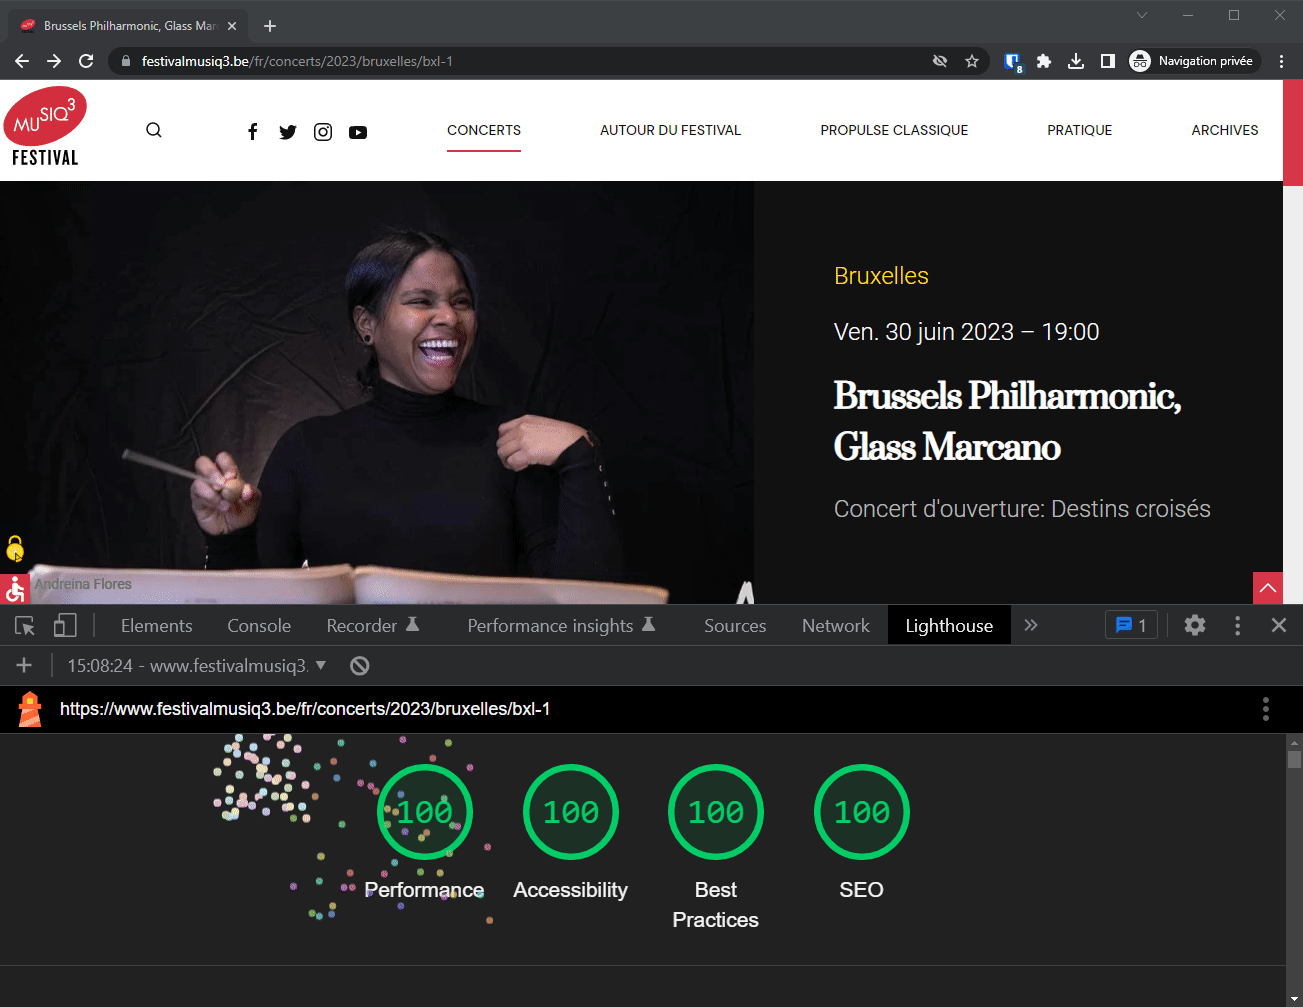Open the PRATIQUE menu item
1303x1007 pixels.
point(1079,130)
